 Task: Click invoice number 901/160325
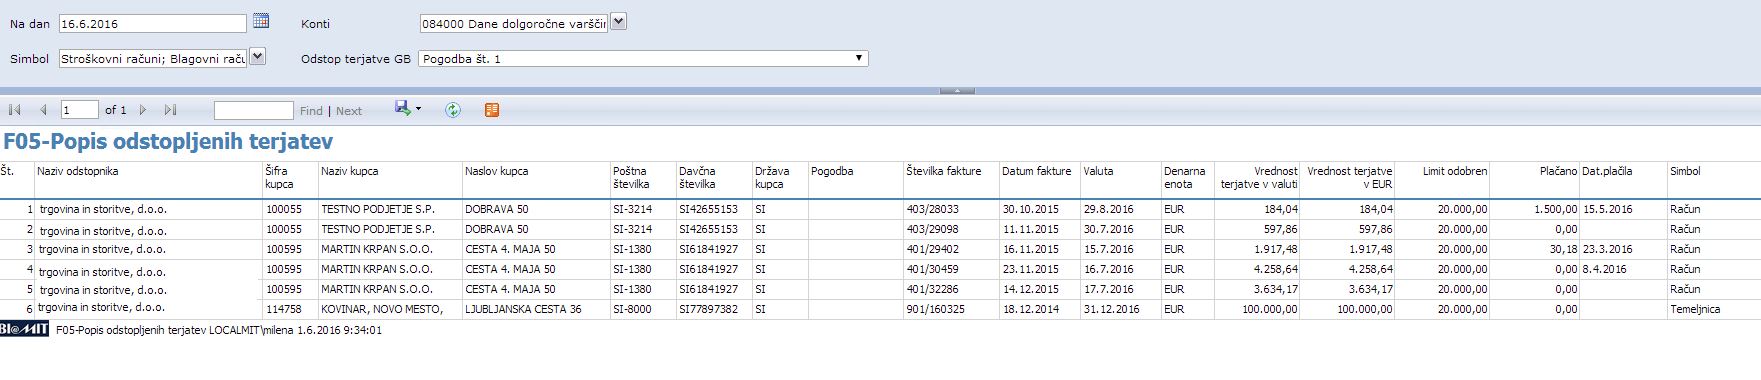(x=935, y=309)
